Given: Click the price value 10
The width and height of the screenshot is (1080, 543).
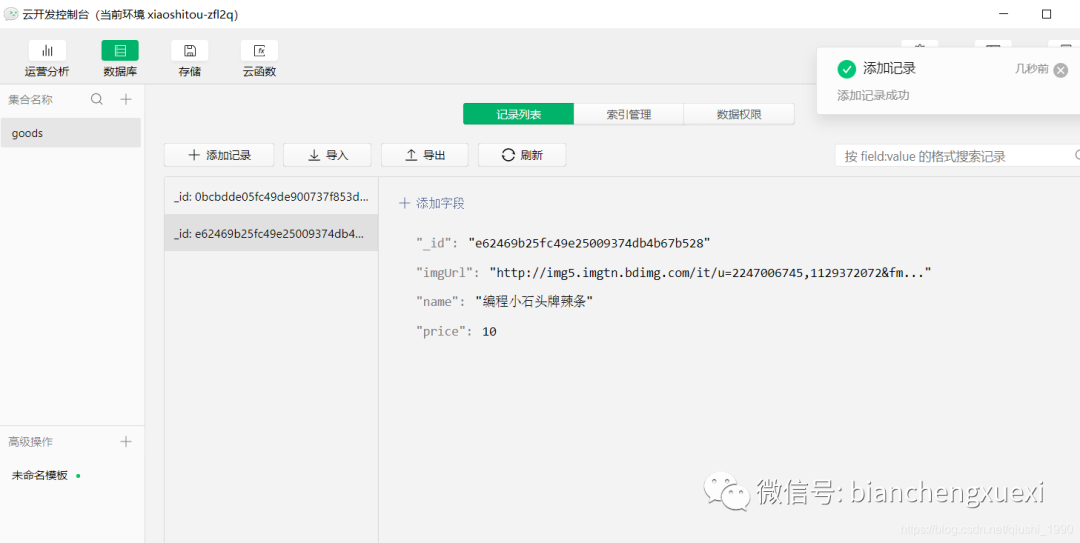Looking at the screenshot, I should 489,331.
